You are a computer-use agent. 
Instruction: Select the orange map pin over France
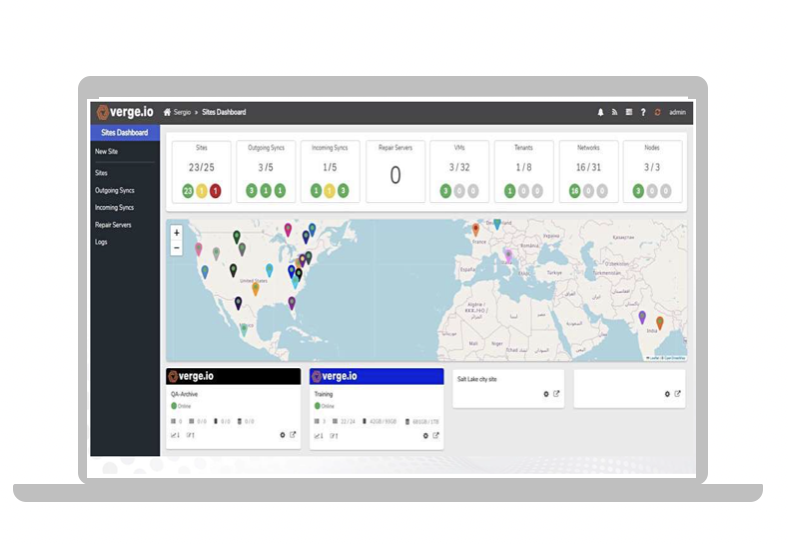point(476,229)
